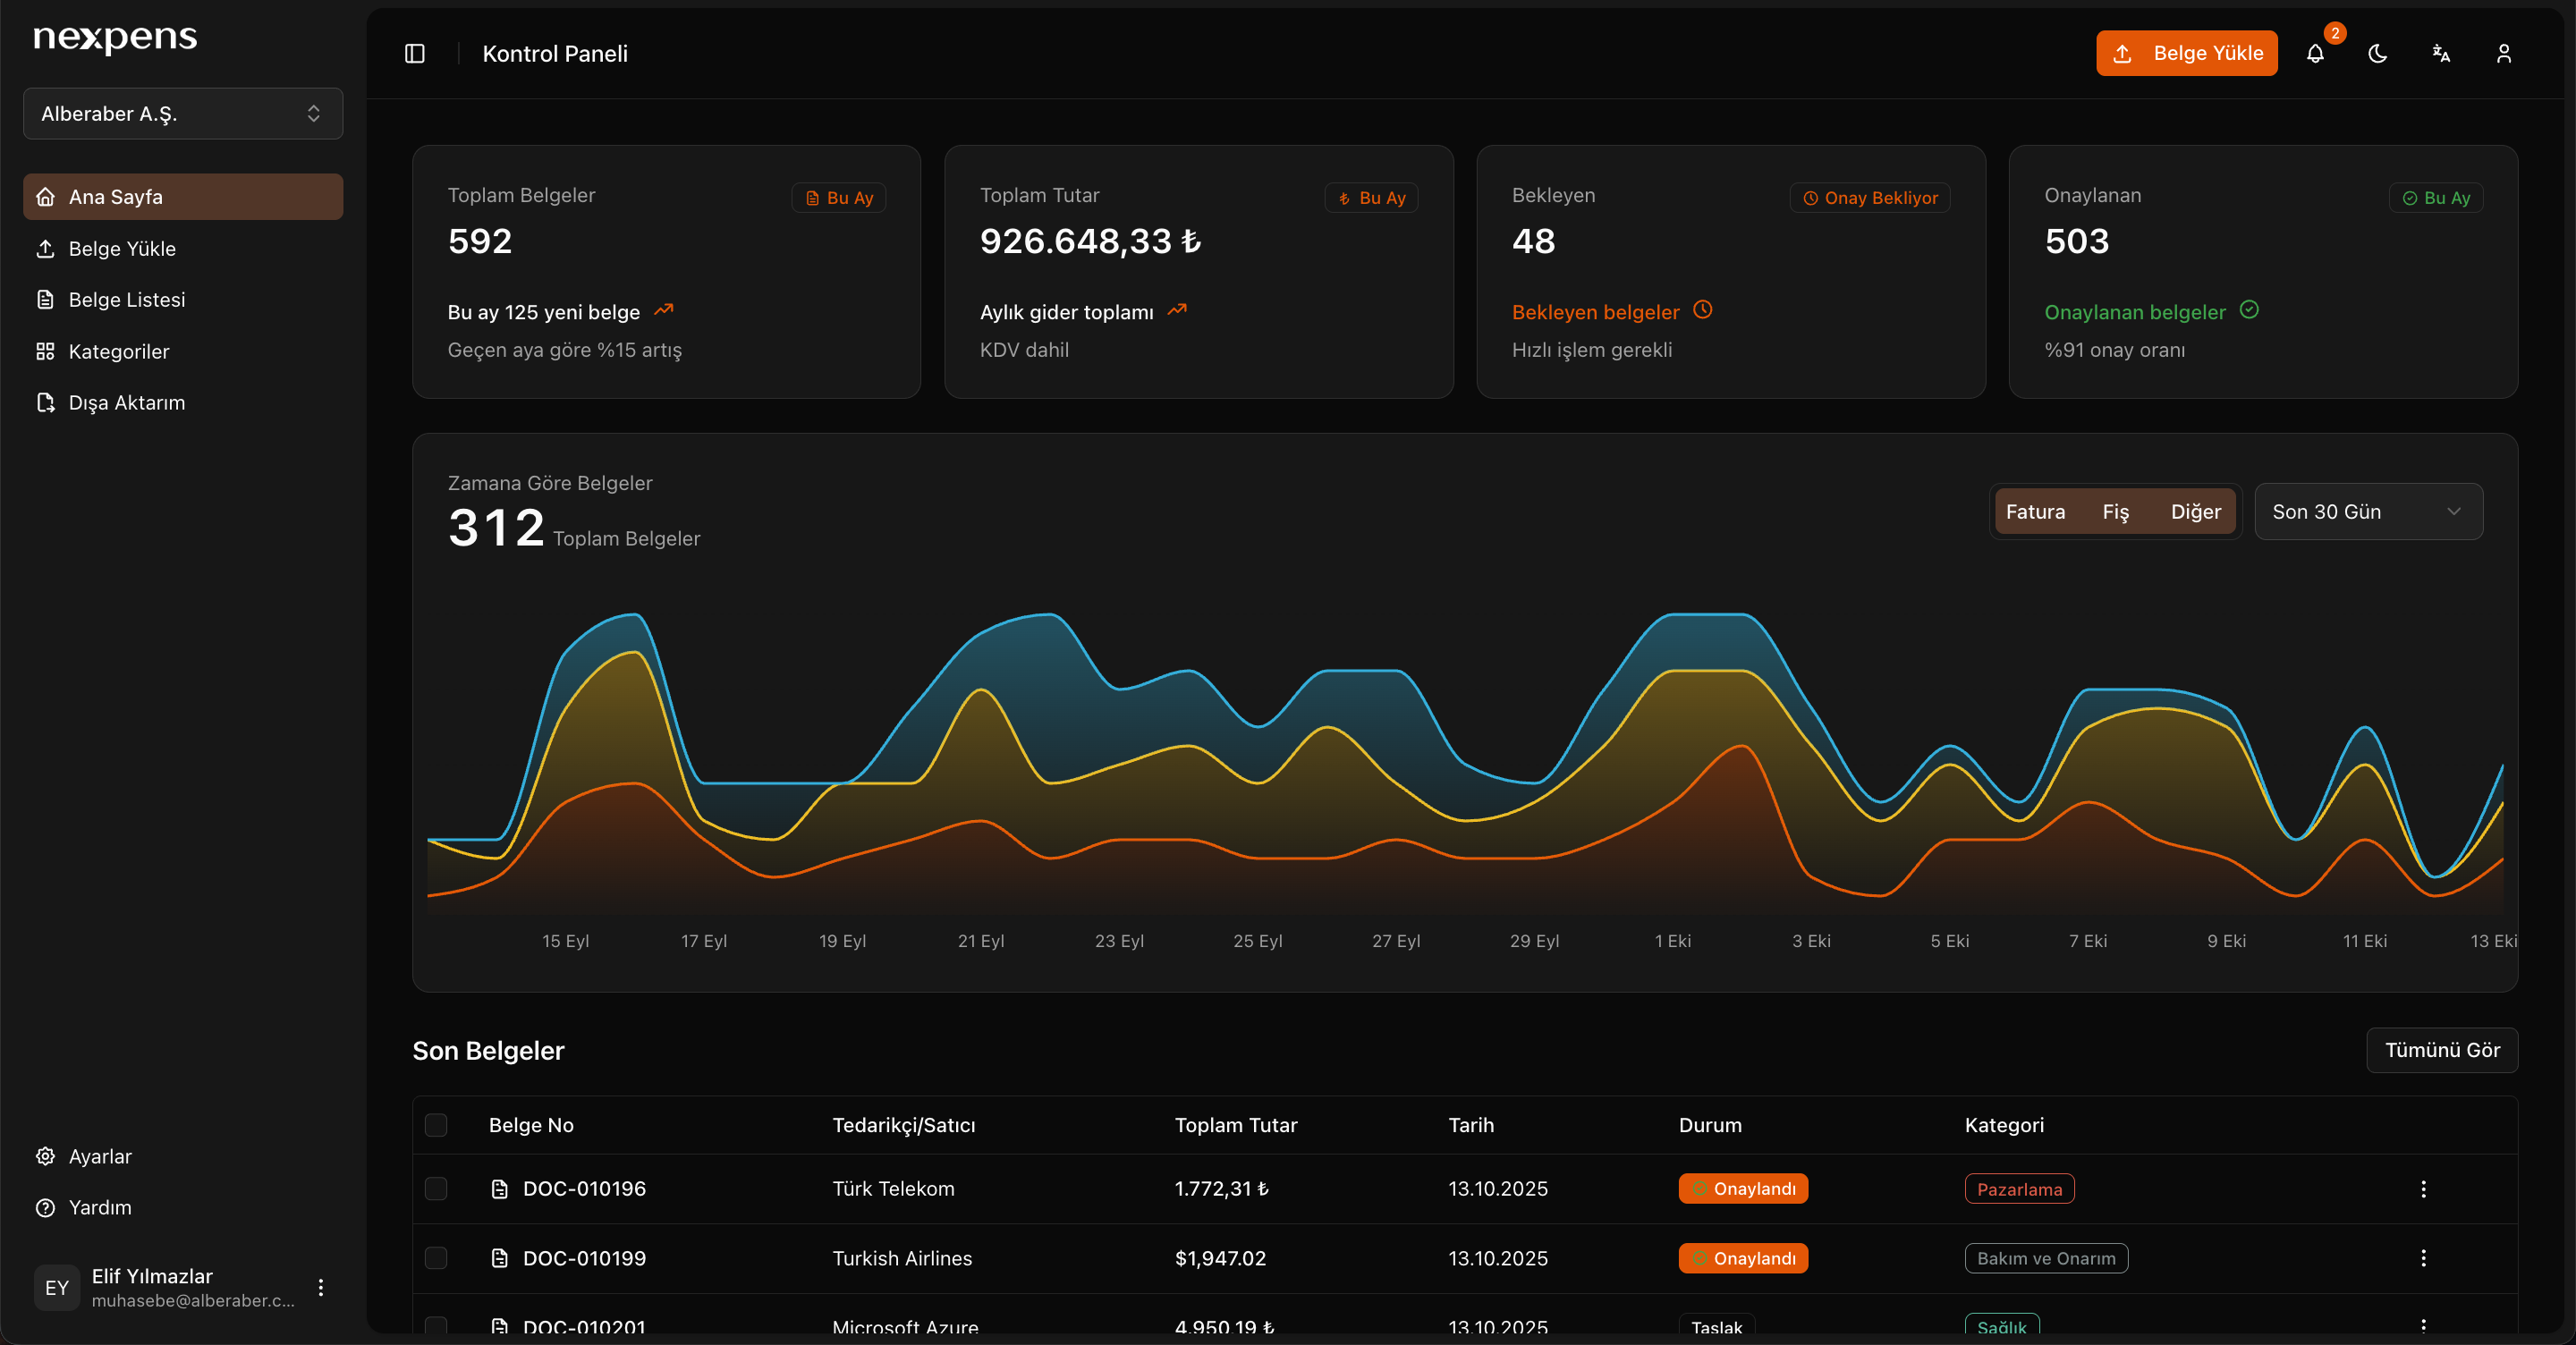This screenshot has width=2576, height=1345.
Task: Expand the Alberaber A.Ş. company selector
Action: (x=183, y=114)
